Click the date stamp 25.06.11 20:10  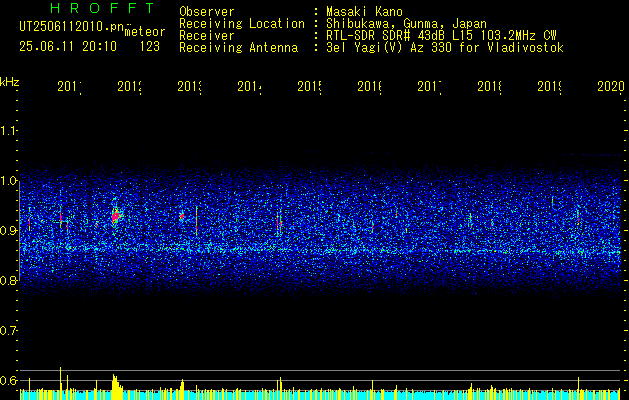(68, 47)
